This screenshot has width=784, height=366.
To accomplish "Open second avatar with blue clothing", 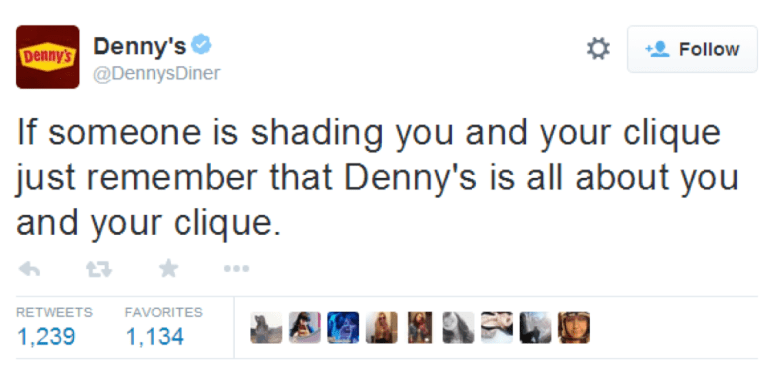I will [304, 328].
